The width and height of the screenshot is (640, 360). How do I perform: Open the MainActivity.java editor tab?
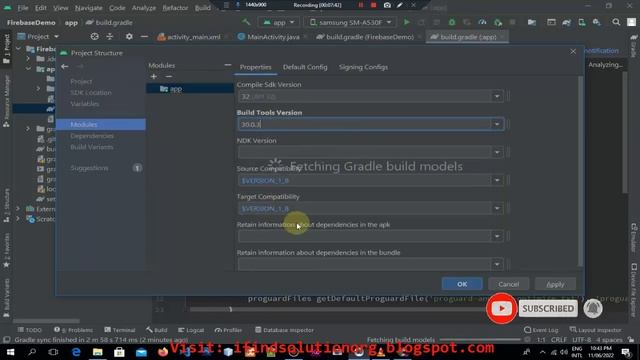click(x=273, y=37)
